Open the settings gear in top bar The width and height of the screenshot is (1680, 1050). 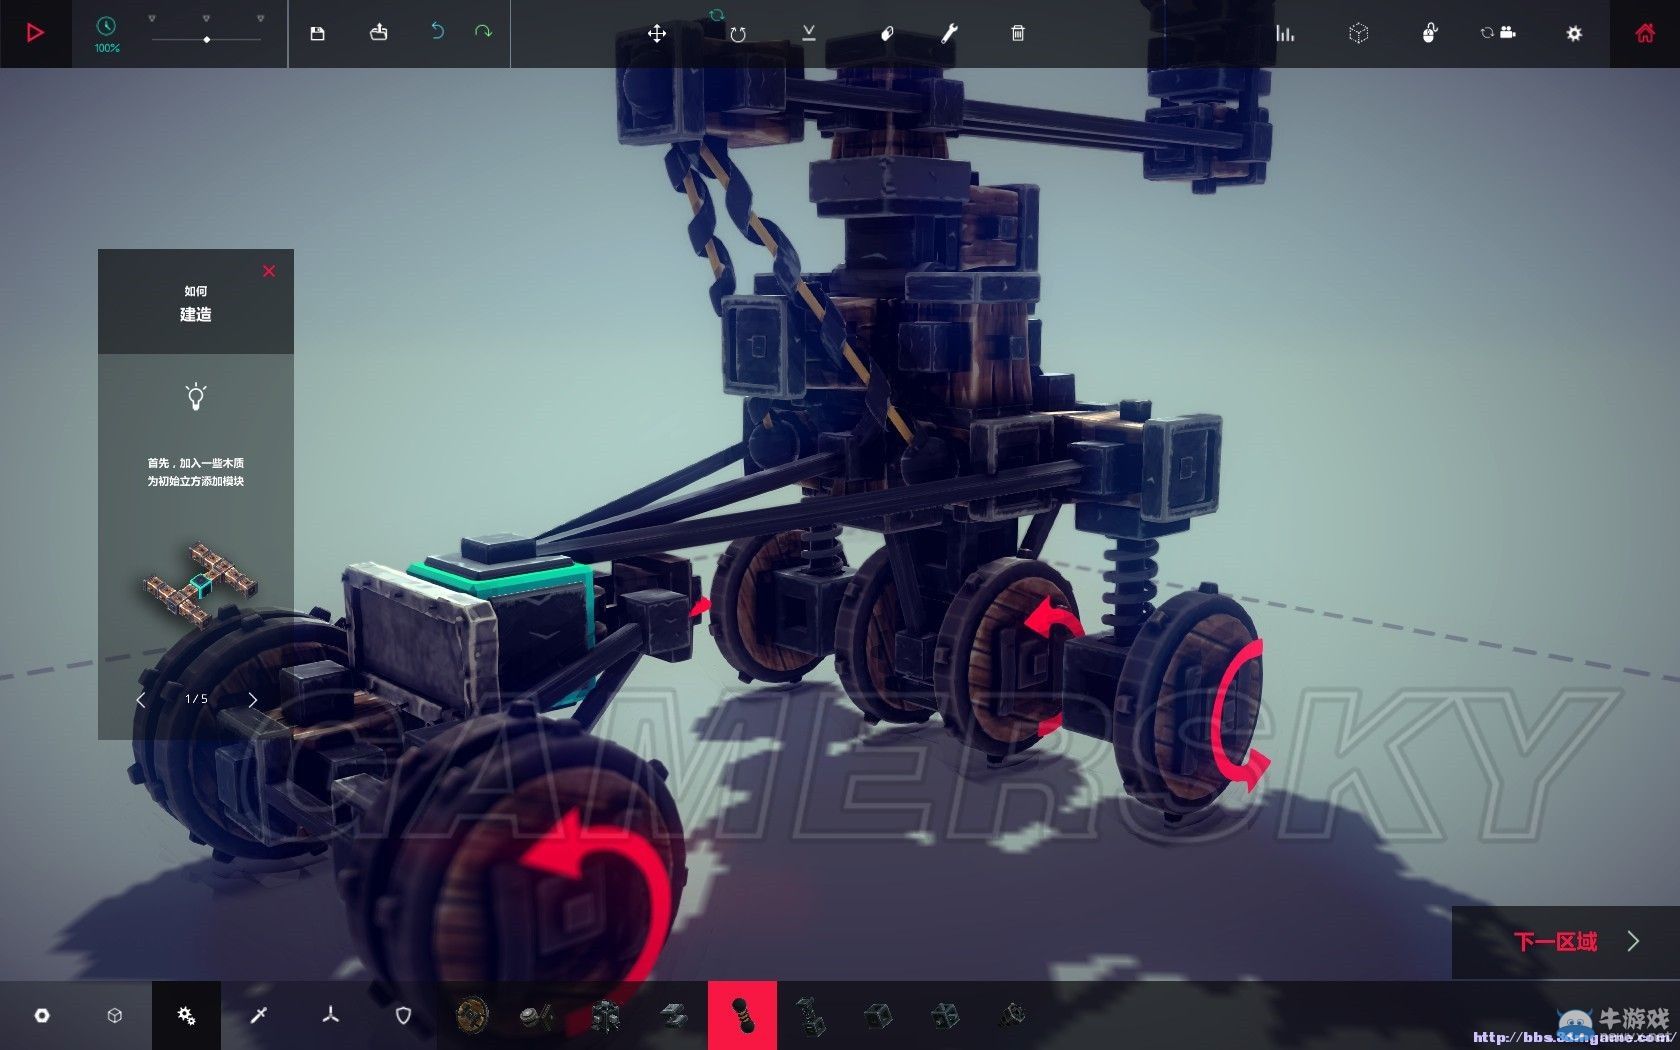(x=1573, y=34)
